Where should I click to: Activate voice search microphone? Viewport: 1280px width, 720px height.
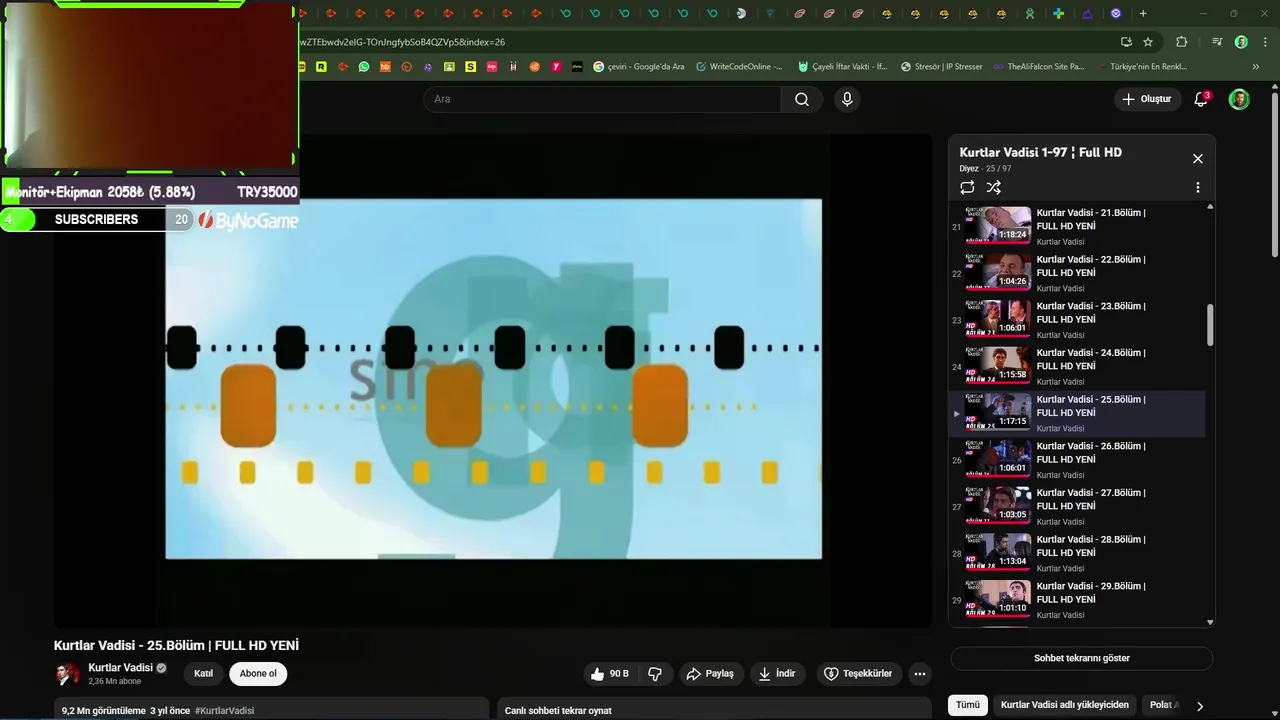point(847,99)
